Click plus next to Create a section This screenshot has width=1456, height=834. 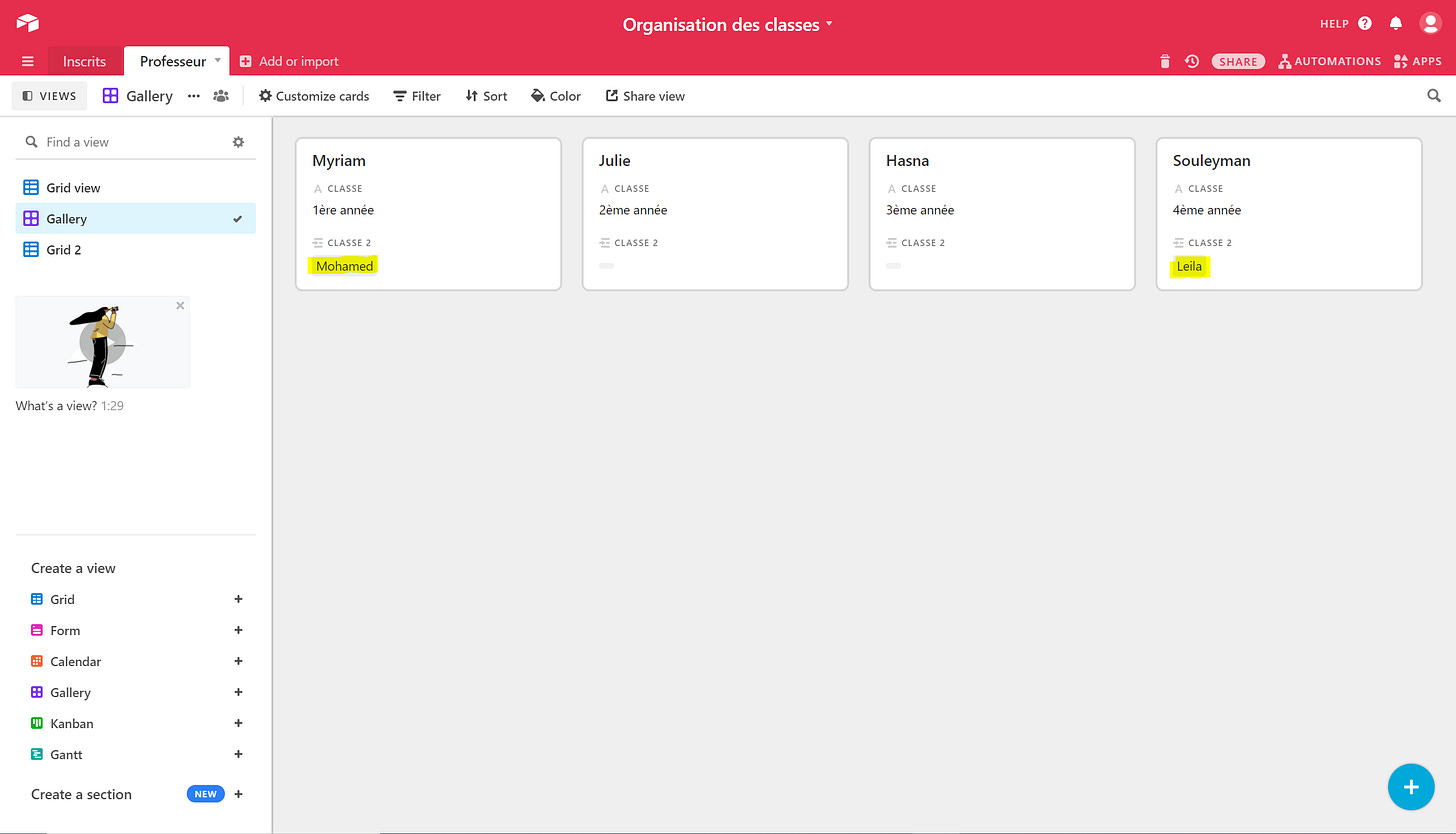click(238, 794)
